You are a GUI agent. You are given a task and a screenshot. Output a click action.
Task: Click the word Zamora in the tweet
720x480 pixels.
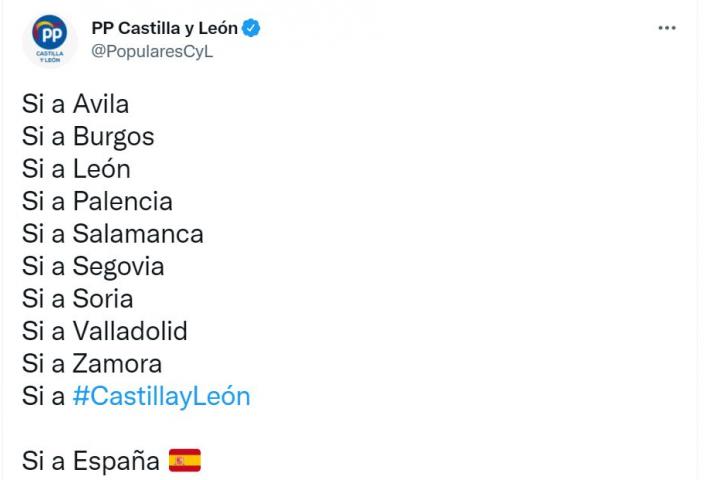(117, 364)
